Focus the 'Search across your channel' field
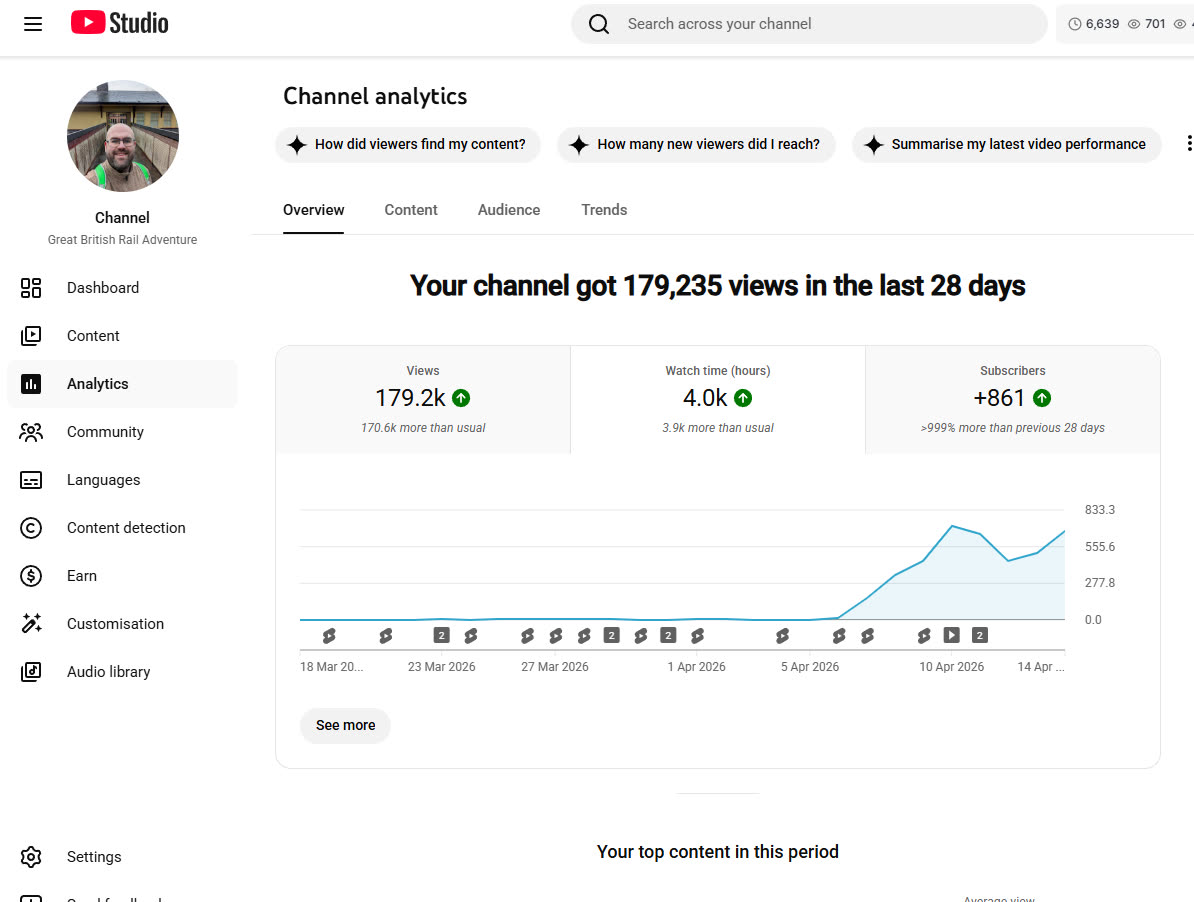The width and height of the screenshot is (1194, 902). 809,24
